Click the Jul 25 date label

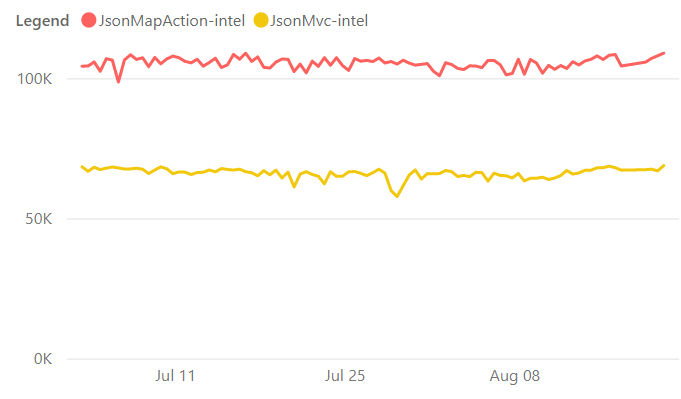345,376
